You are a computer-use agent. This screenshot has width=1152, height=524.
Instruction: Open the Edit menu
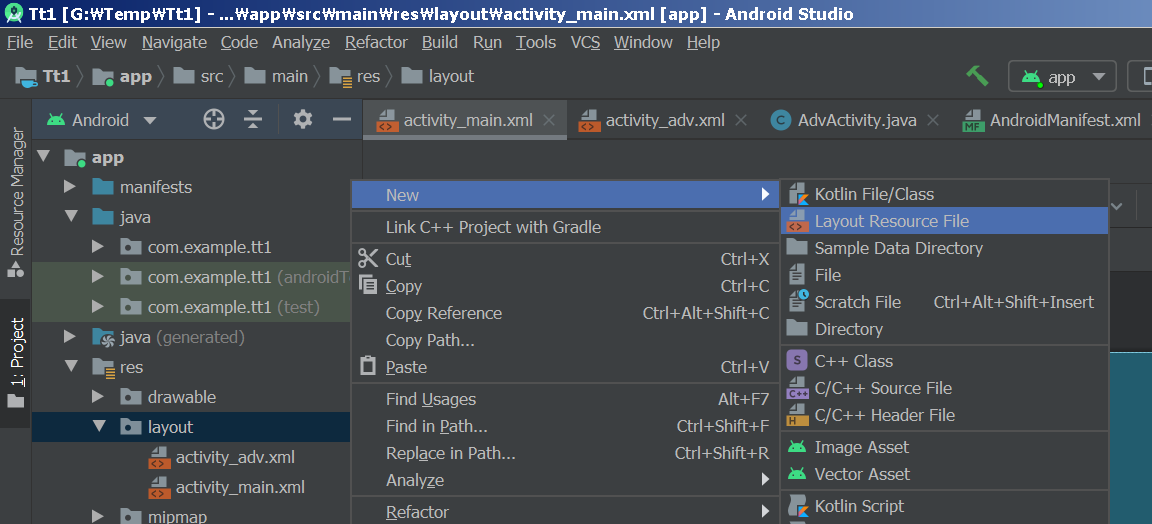tap(62, 43)
